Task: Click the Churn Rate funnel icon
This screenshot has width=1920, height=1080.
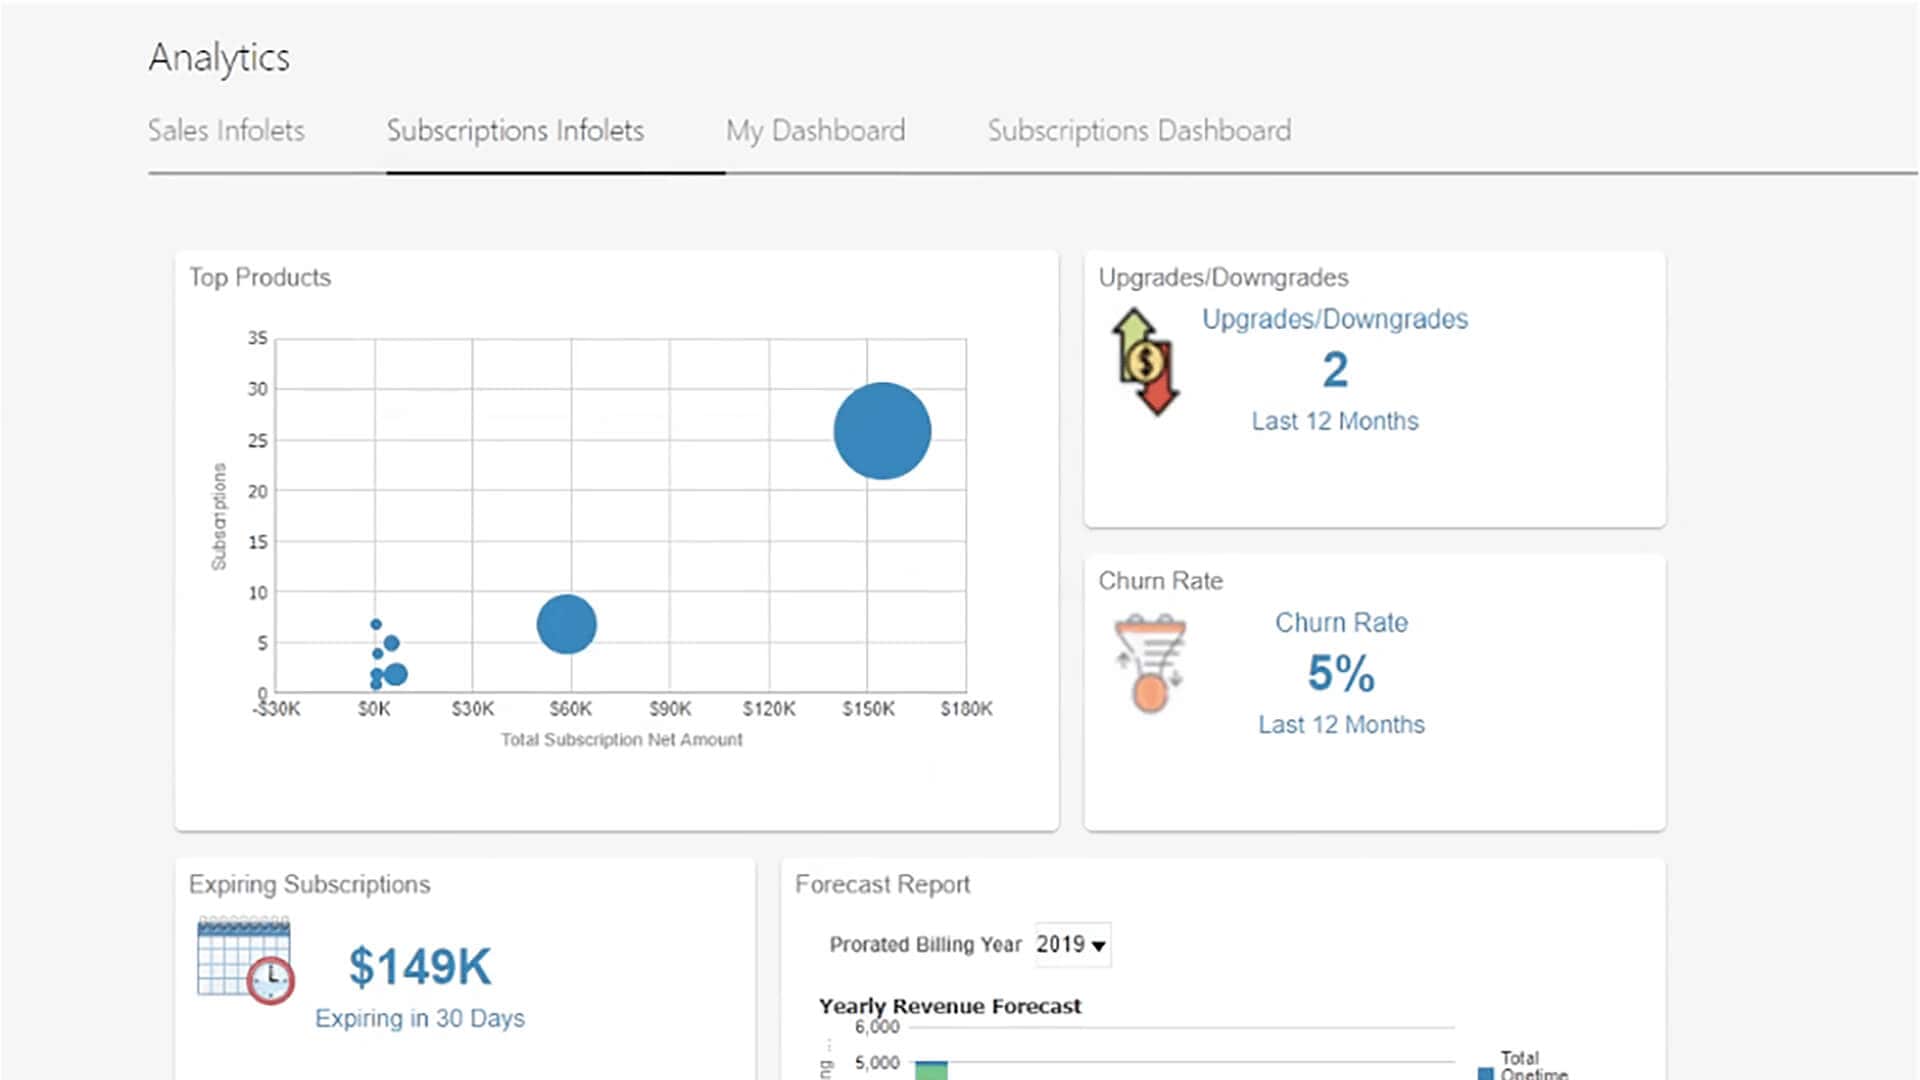Action: [1150, 660]
